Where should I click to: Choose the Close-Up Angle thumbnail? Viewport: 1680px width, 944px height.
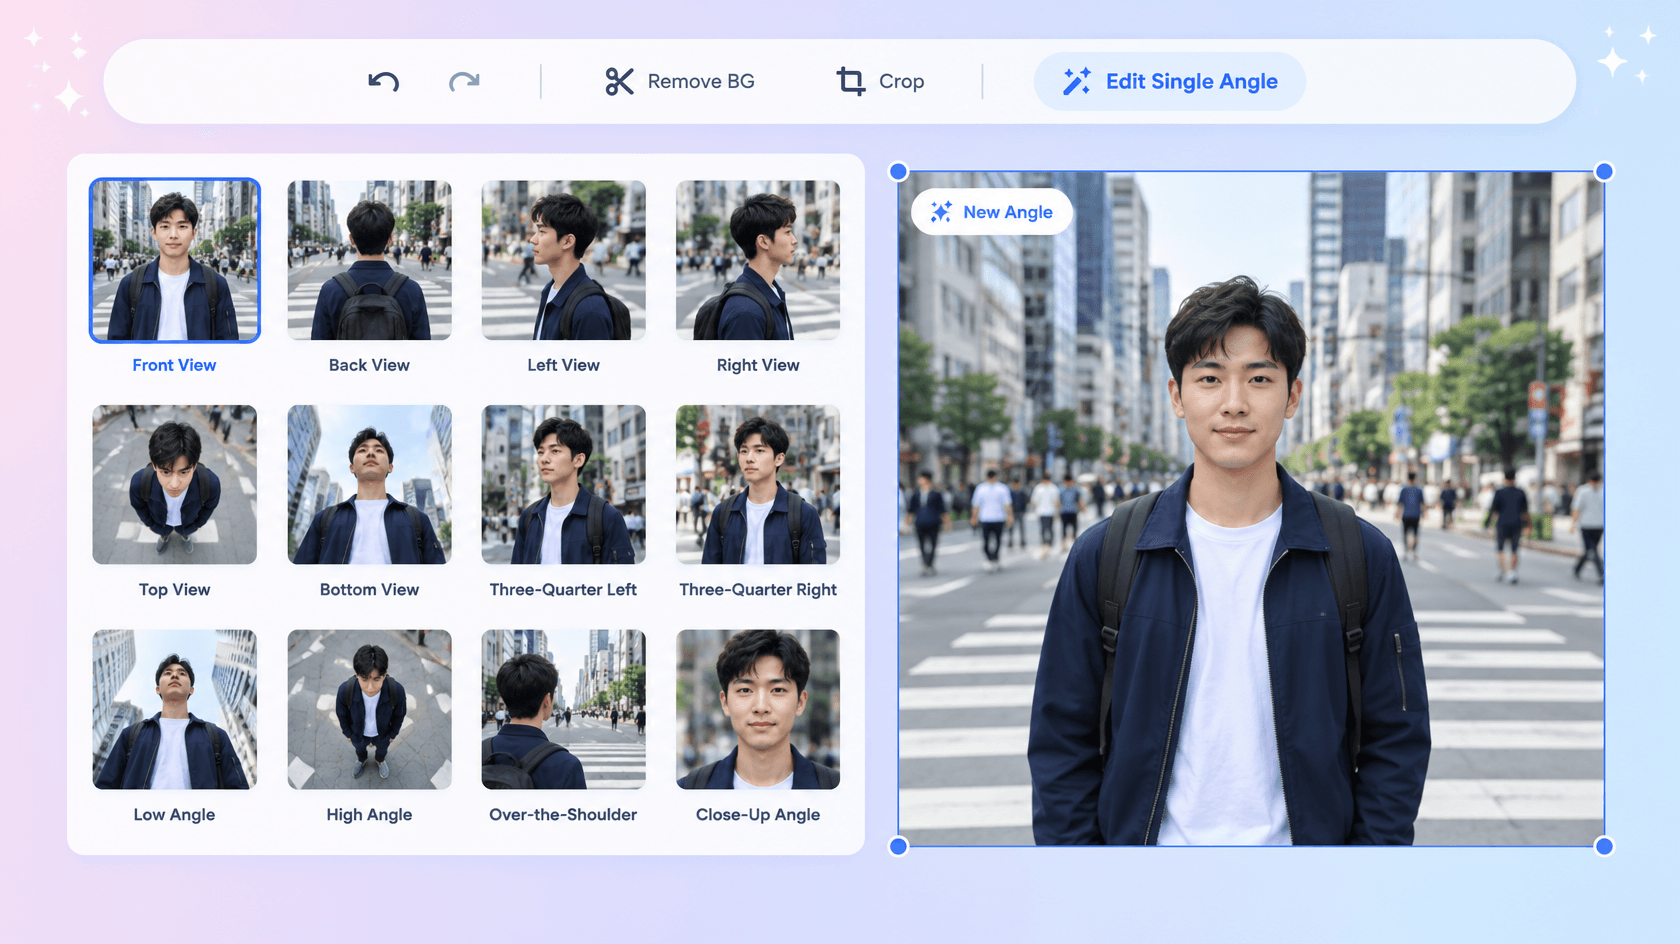click(x=758, y=709)
